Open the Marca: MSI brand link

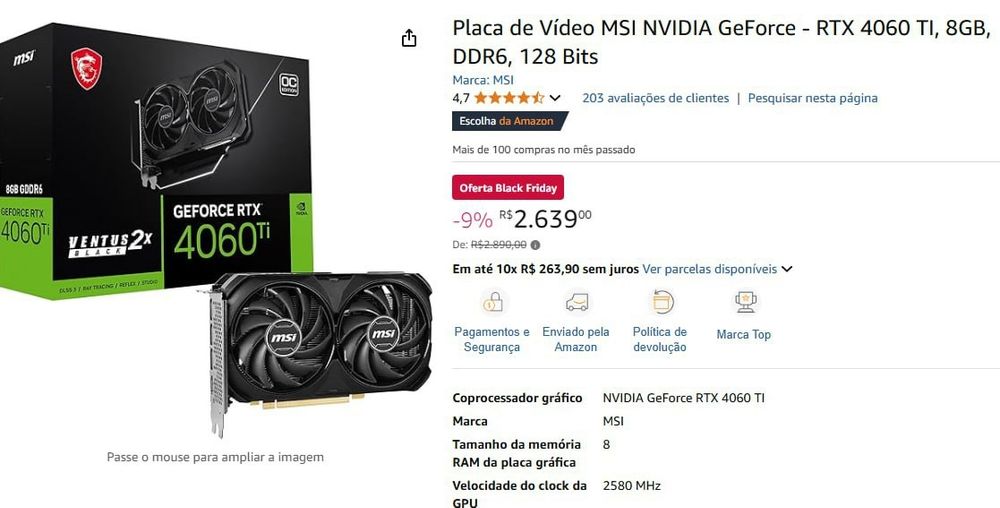tap(483, 80)
